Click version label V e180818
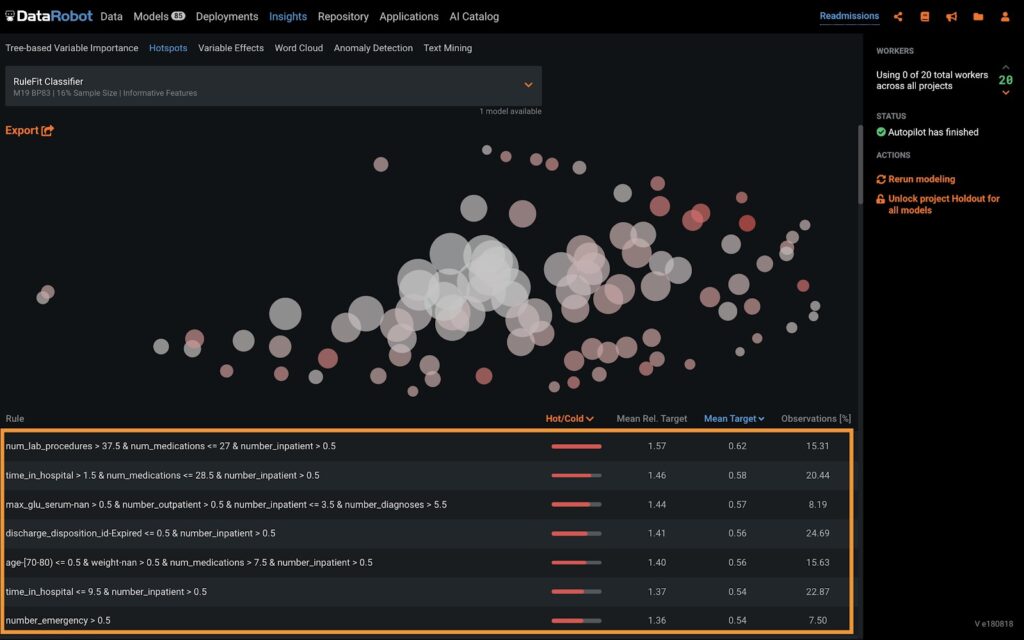The width and height of the screenshot is (1024, 640). pyautogui.click(x=994, y=624)
